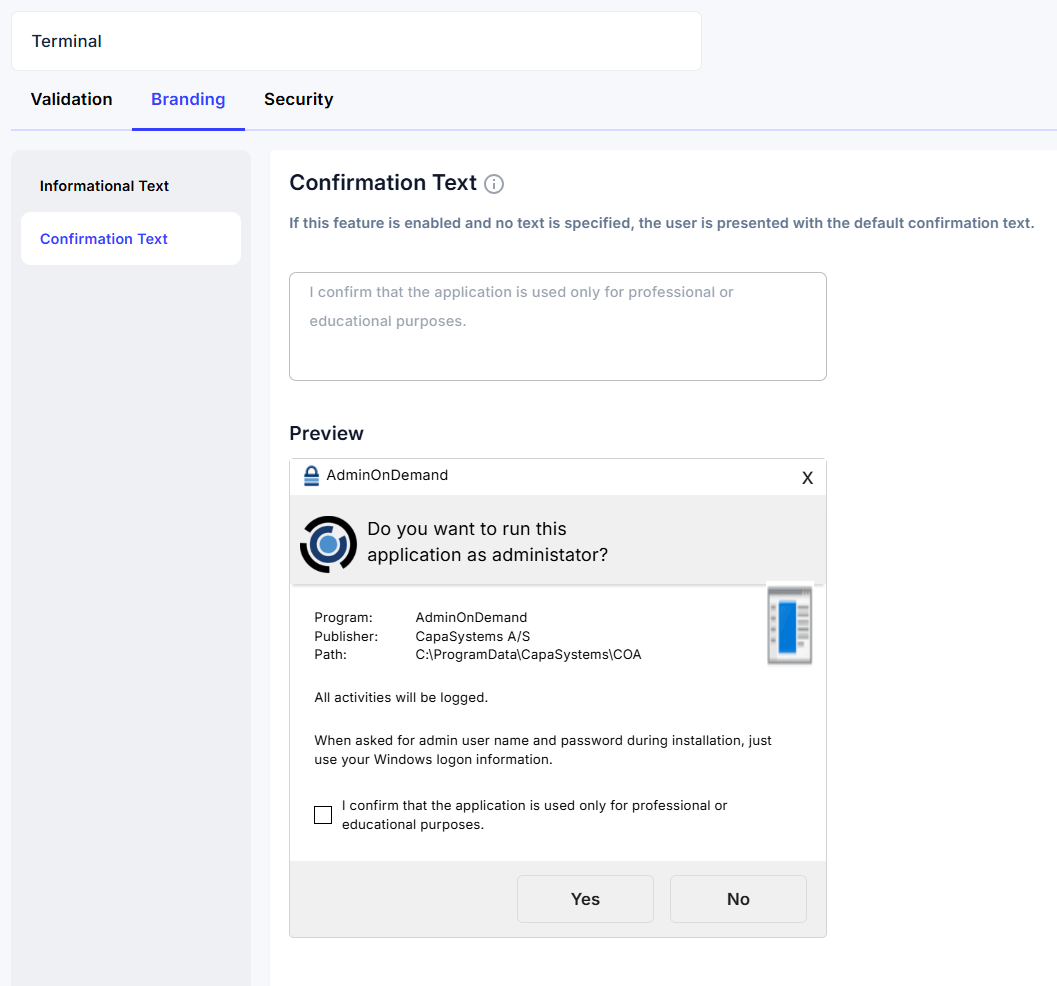Switch to the Validation tab
The image size is (1057, 986).
(71, 99)
